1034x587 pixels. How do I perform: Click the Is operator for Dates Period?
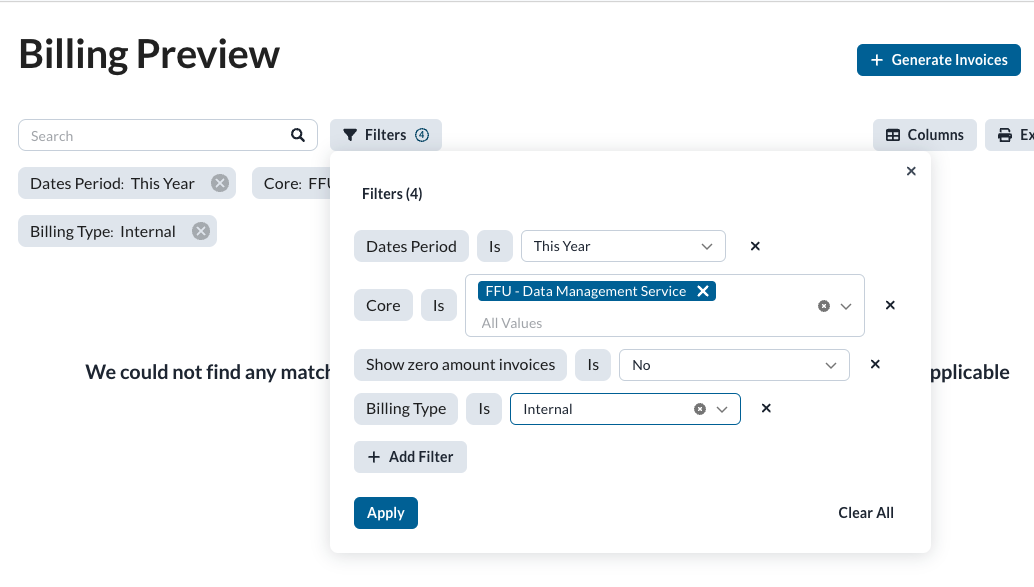pyautogui.click(x=495, y=246)
